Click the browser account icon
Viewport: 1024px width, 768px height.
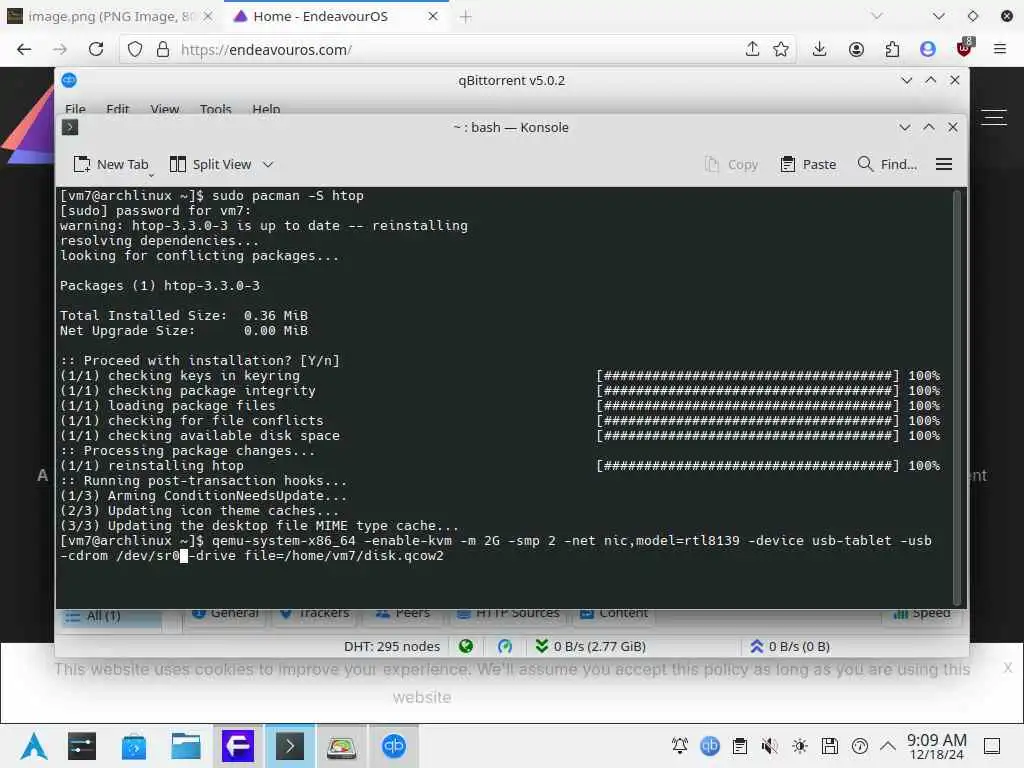[856, 49]
